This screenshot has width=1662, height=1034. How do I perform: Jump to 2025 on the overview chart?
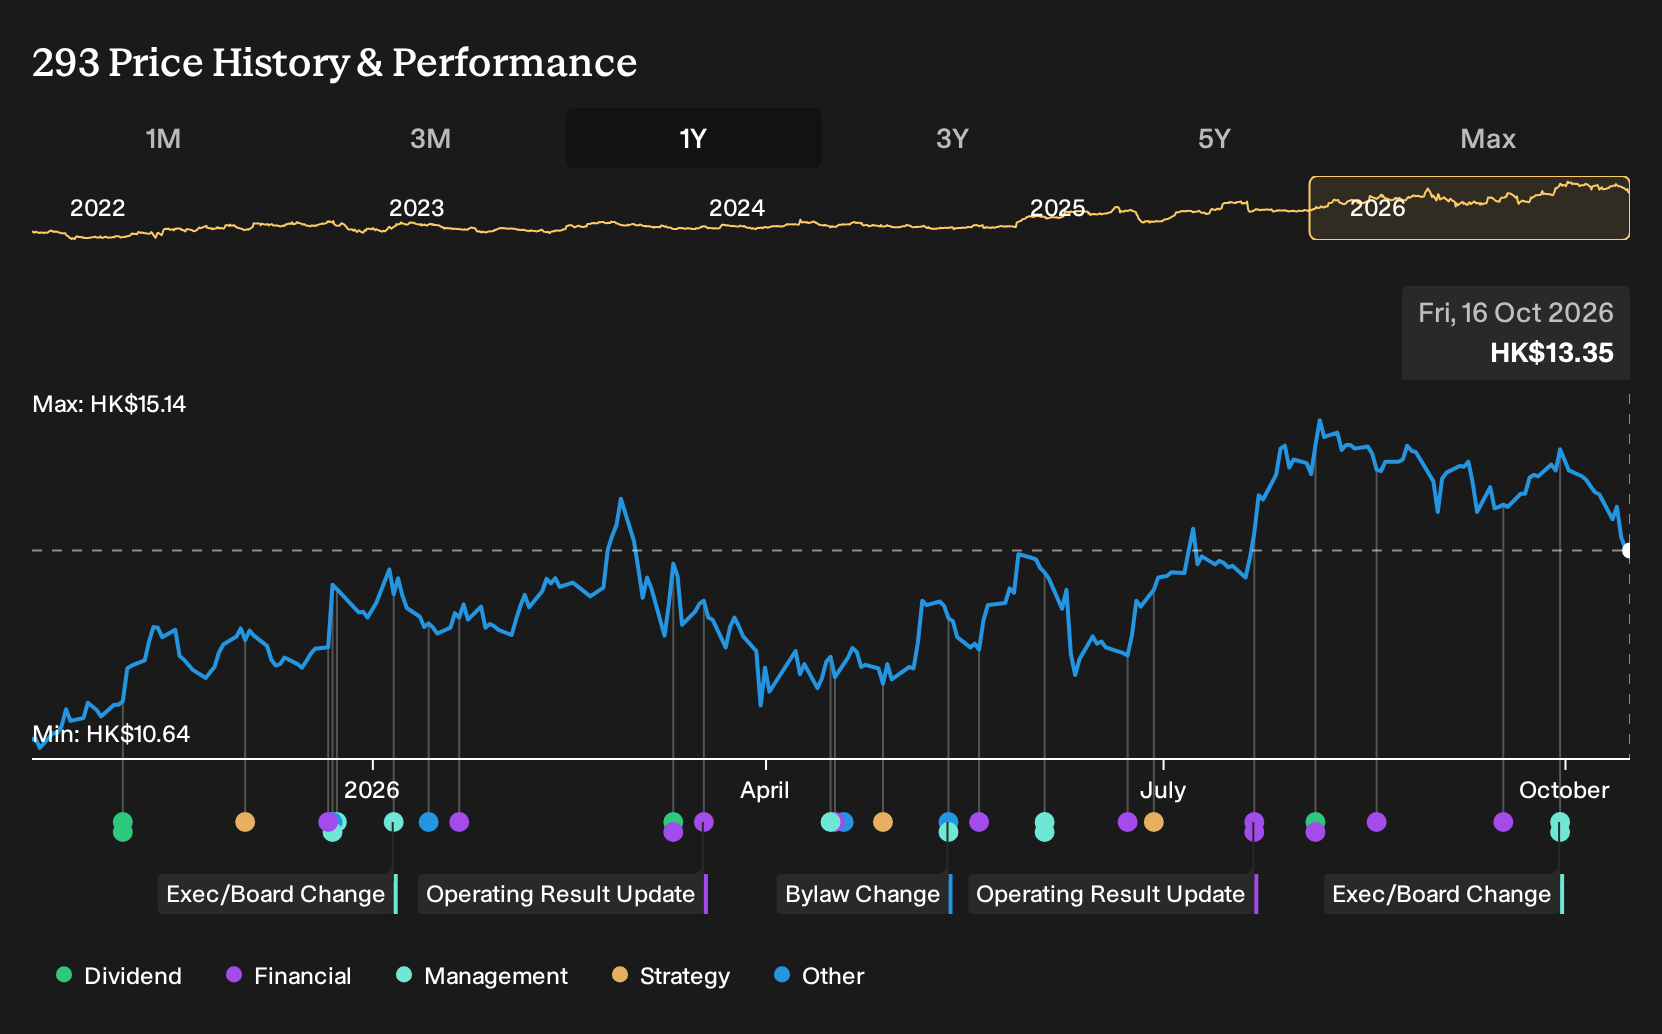tap(1057, 208)
